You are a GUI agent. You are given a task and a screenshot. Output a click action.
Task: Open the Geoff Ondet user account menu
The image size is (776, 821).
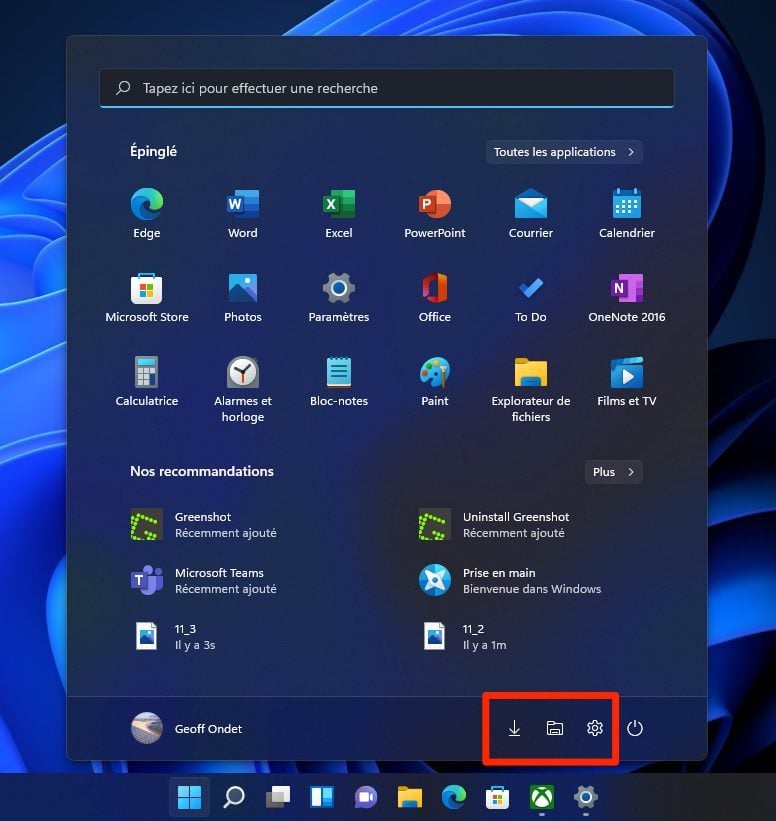187,728
